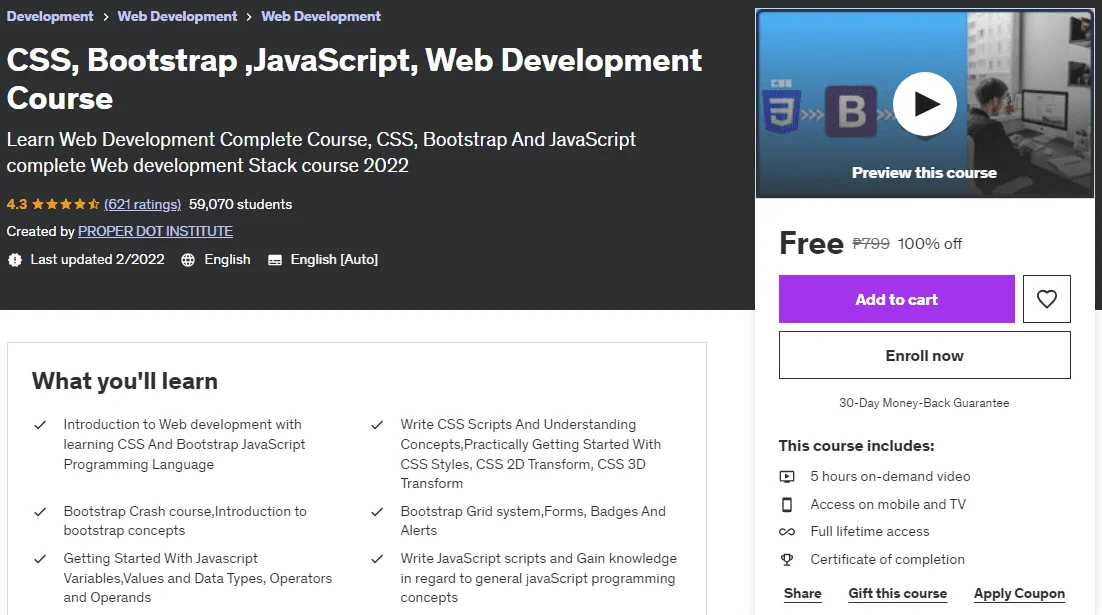The image size is (1102, 615).
Task: Click the English language text next to globe
Action: click(227, 260)
